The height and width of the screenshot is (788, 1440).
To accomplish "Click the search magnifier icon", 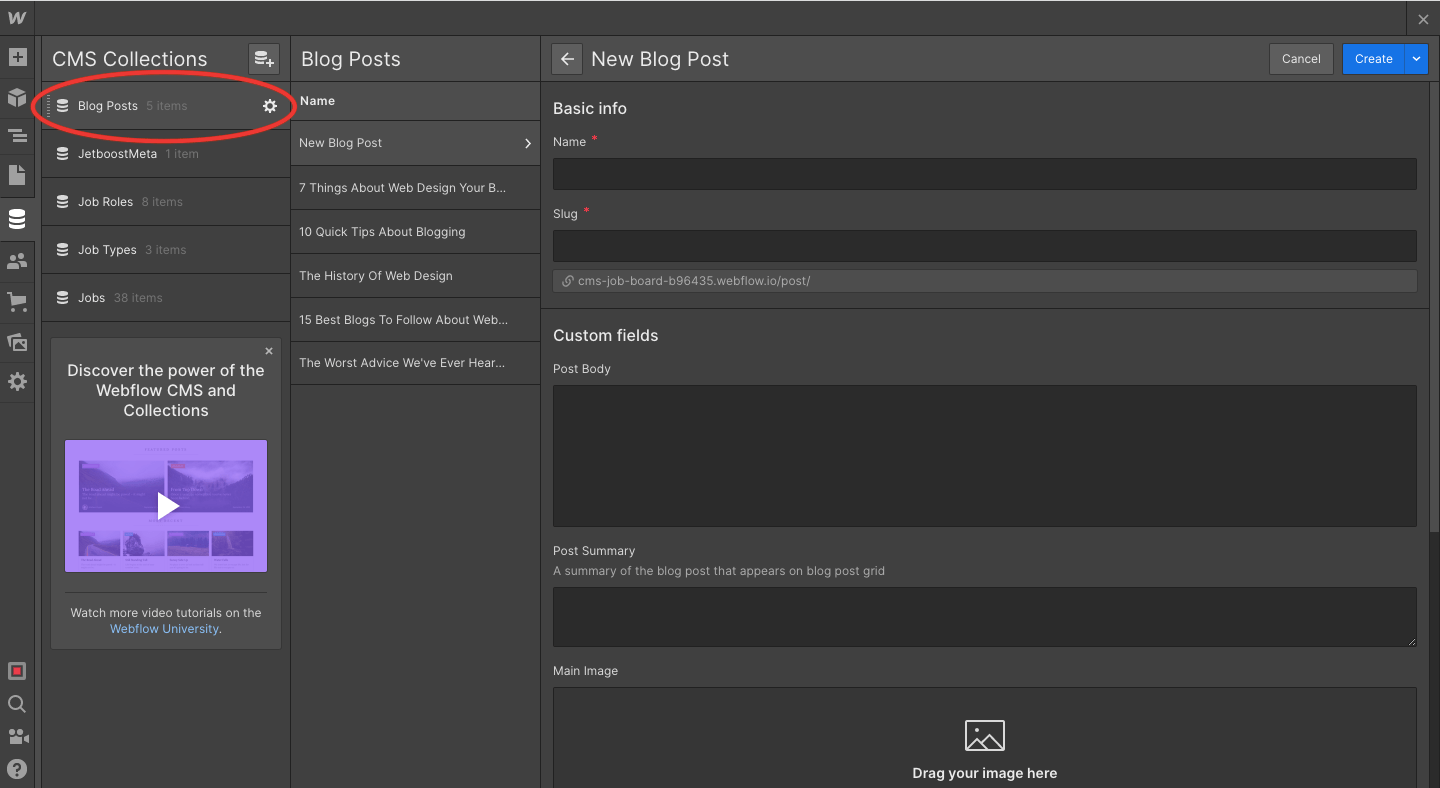I will click(17, 704).
